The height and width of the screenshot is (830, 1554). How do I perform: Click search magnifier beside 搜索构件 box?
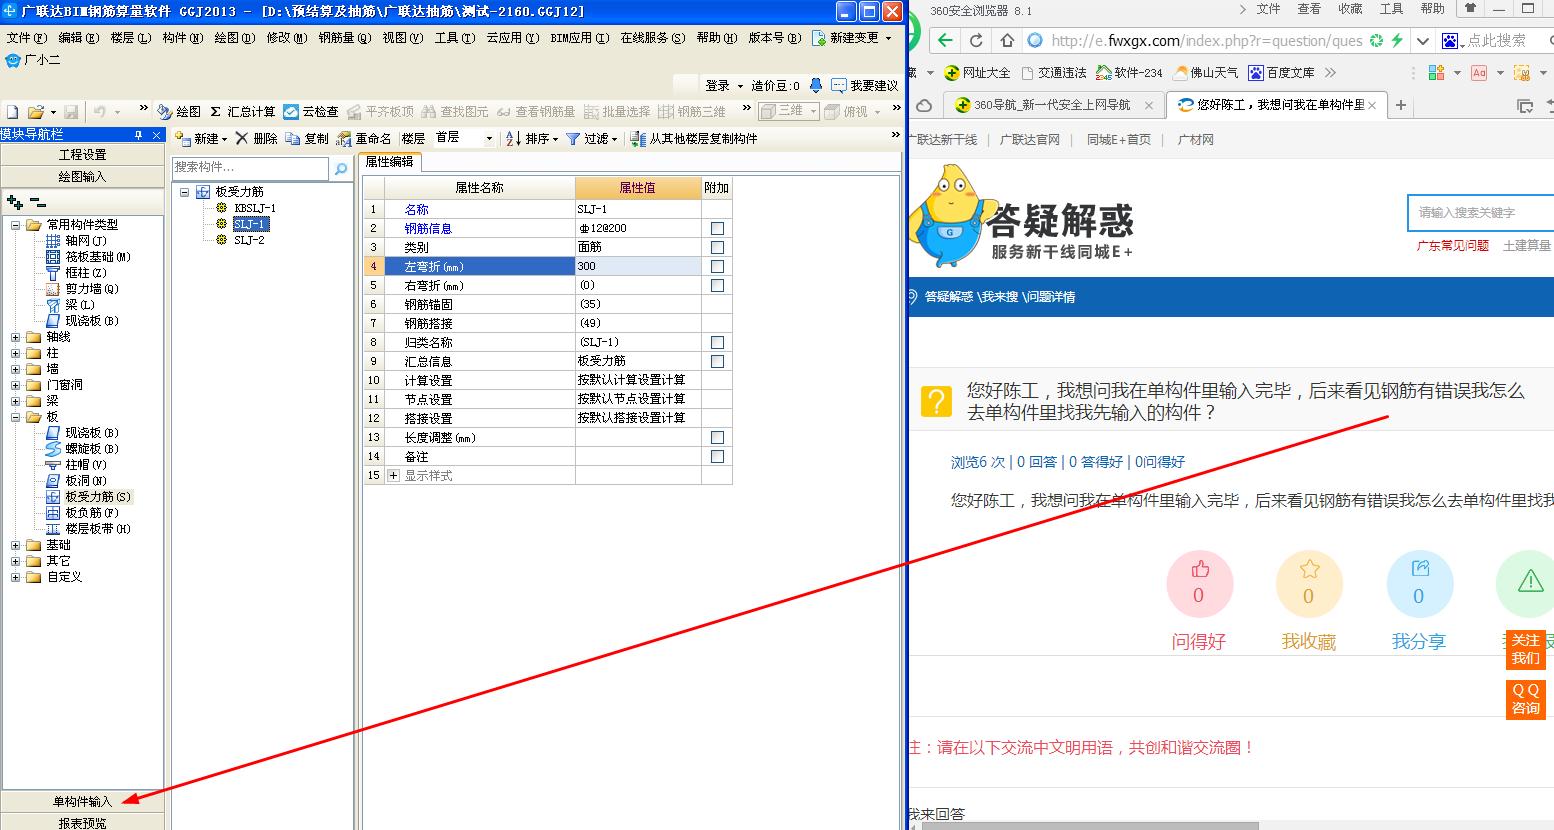pos(340,168)
